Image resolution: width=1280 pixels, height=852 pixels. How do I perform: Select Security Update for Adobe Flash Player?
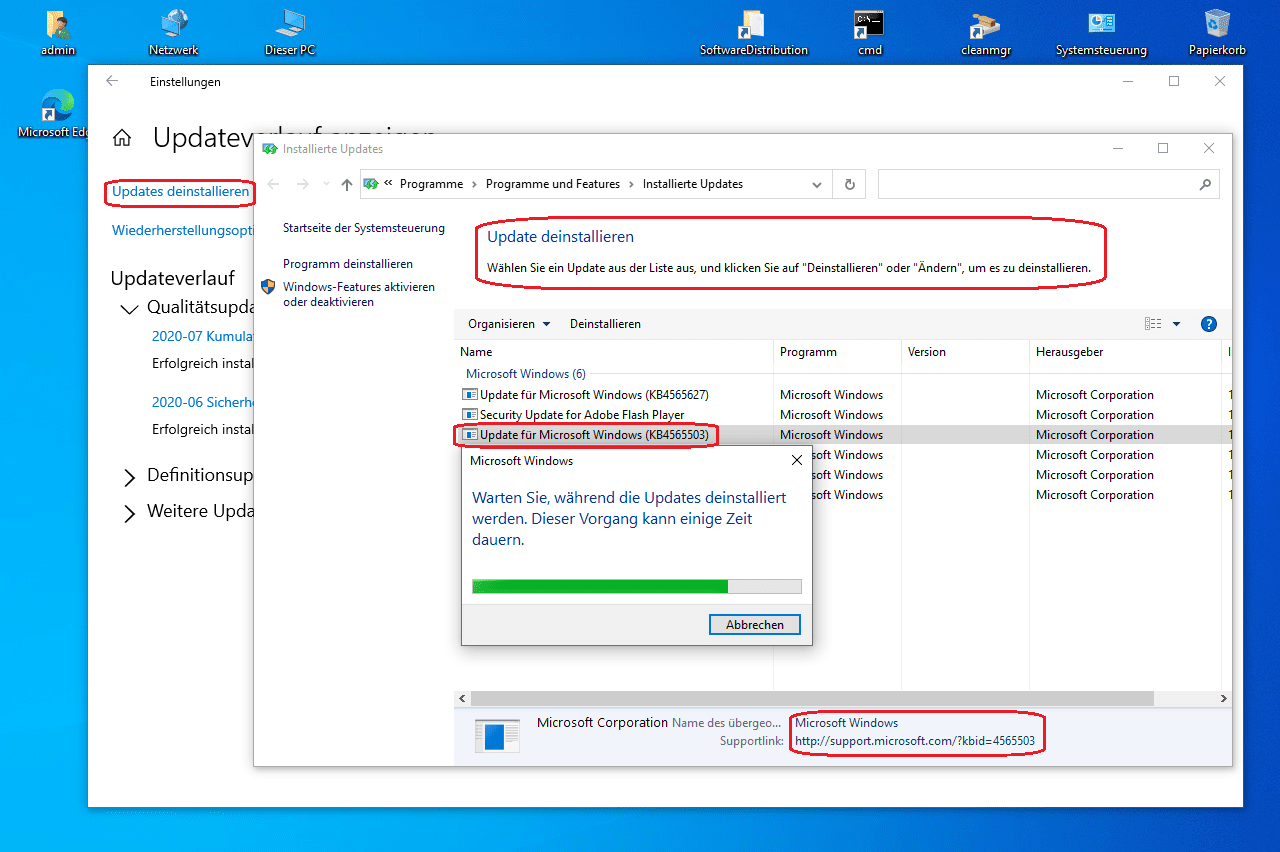(582, 415)
